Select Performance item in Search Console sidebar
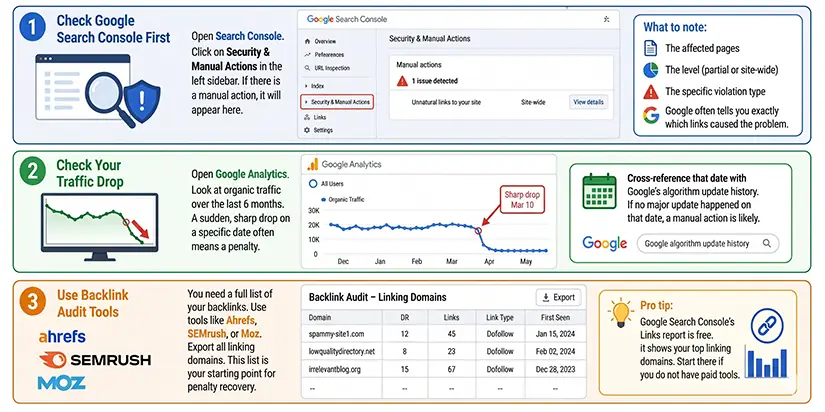This screenshot has height=412, width=825. [x=324, y=55]
